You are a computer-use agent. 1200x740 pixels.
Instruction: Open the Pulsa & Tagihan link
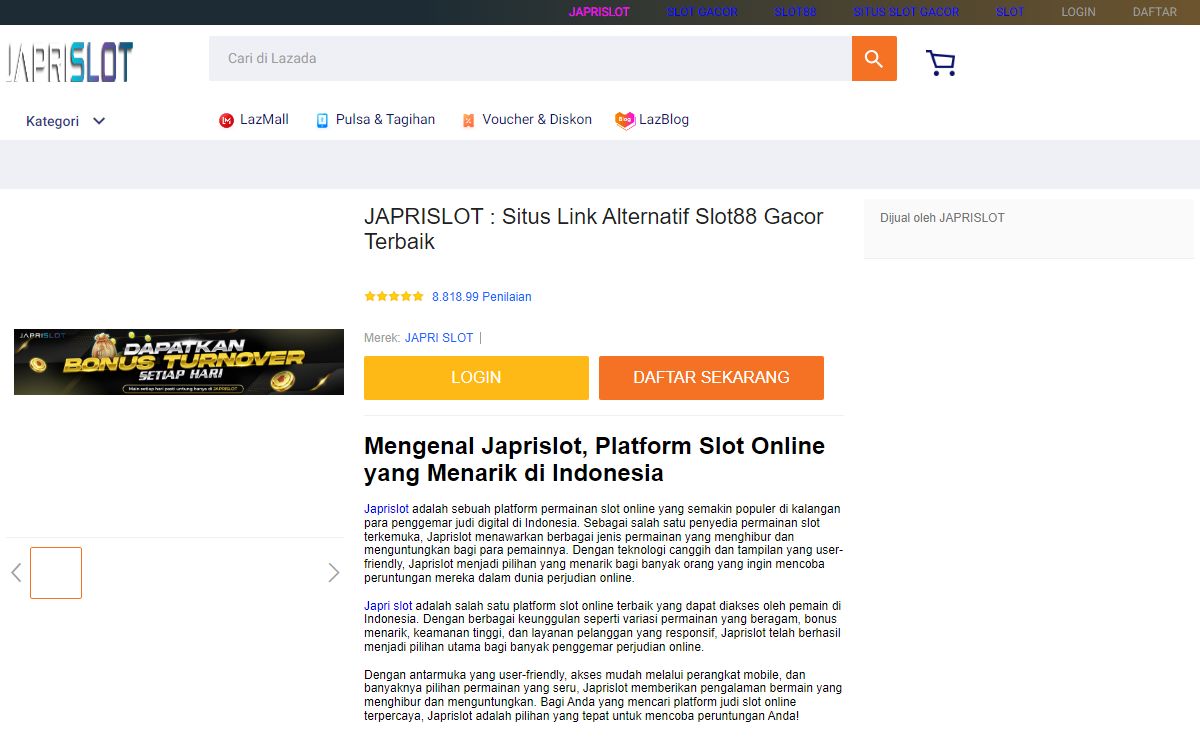(x=385, y=119)
